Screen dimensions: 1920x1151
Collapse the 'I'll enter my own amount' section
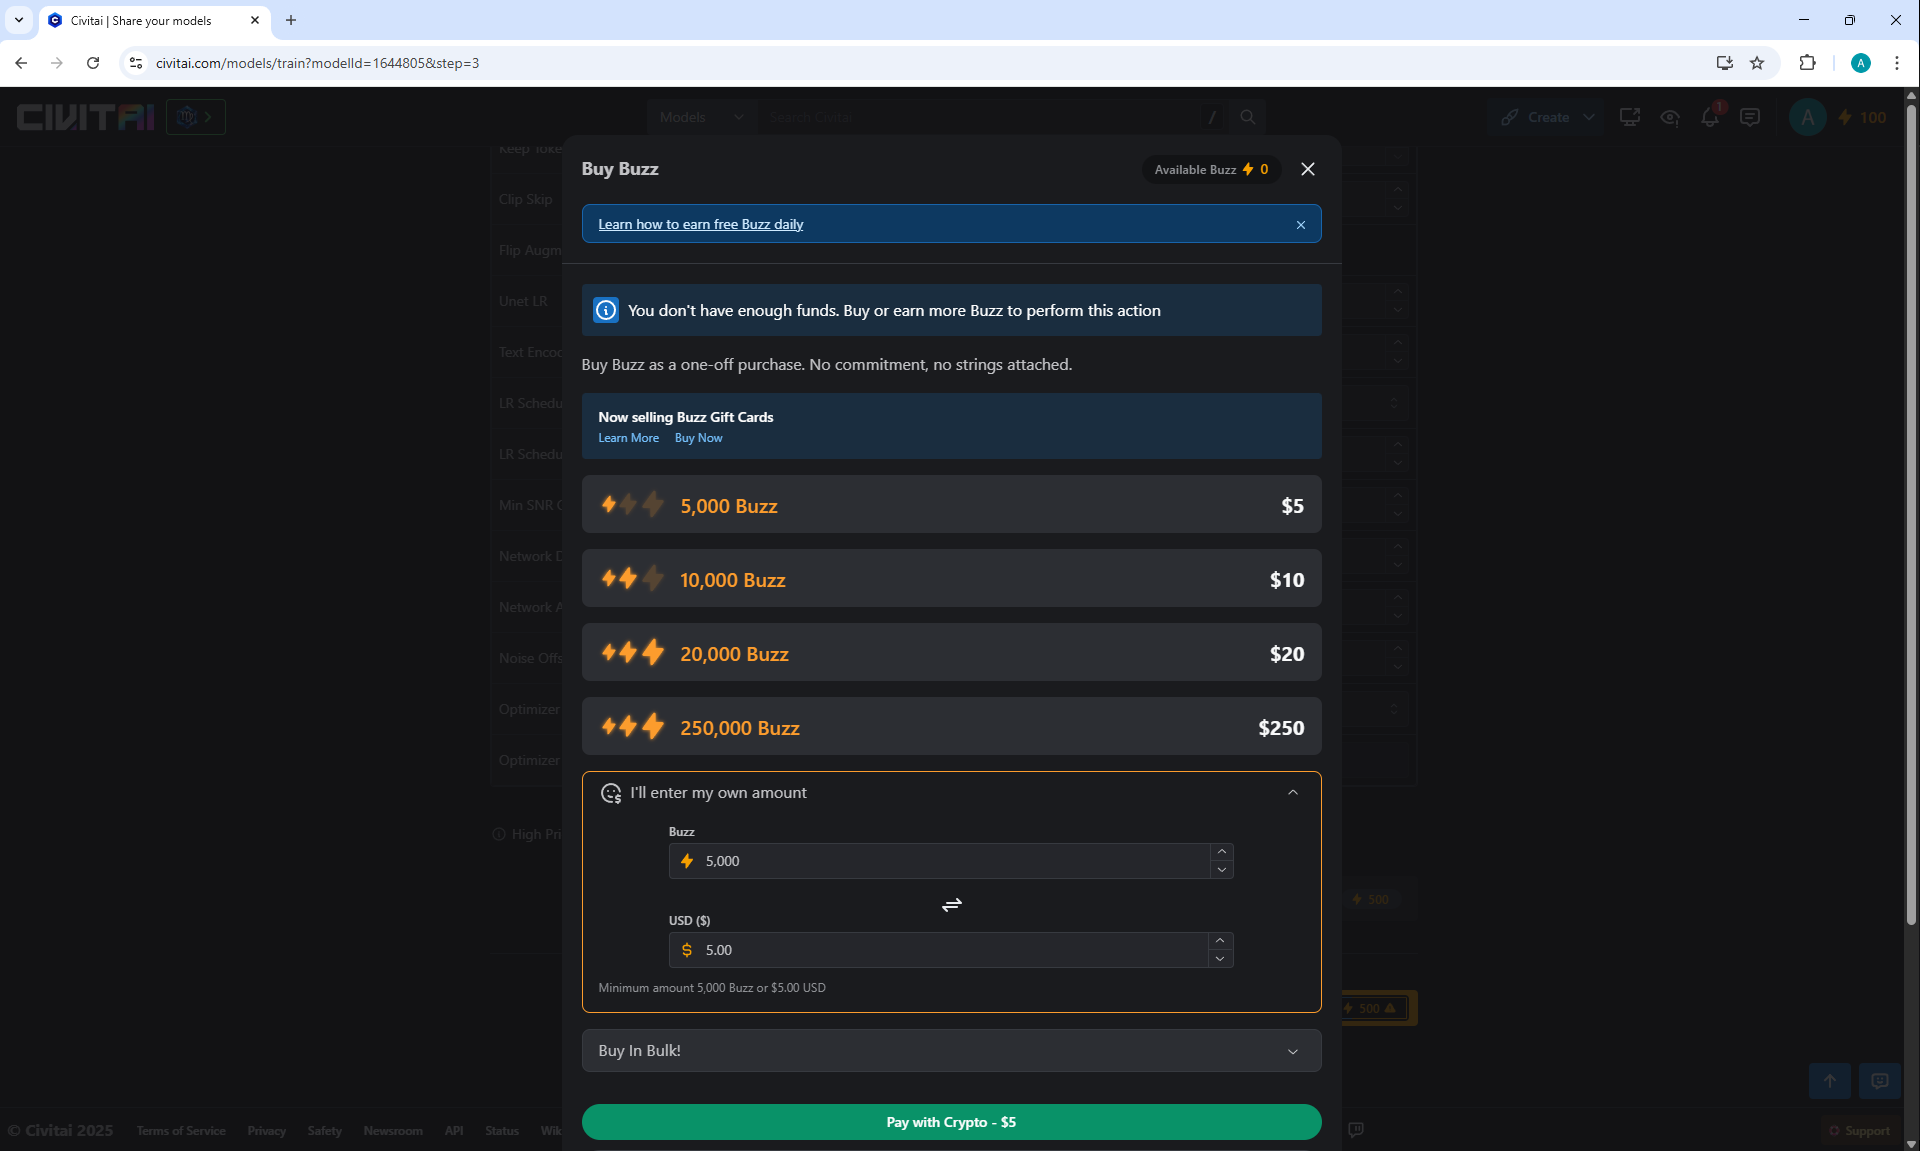1292,792
